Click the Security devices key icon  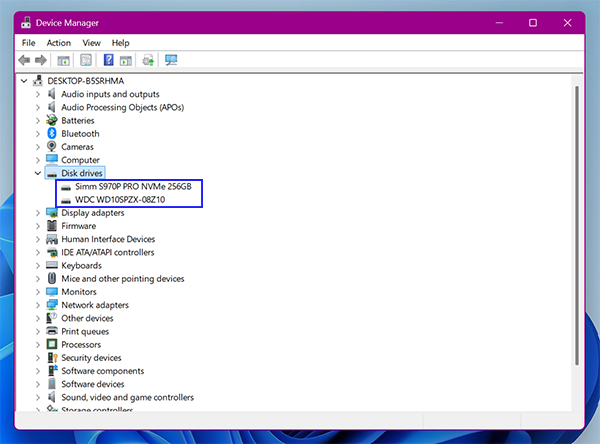point(52,357)
